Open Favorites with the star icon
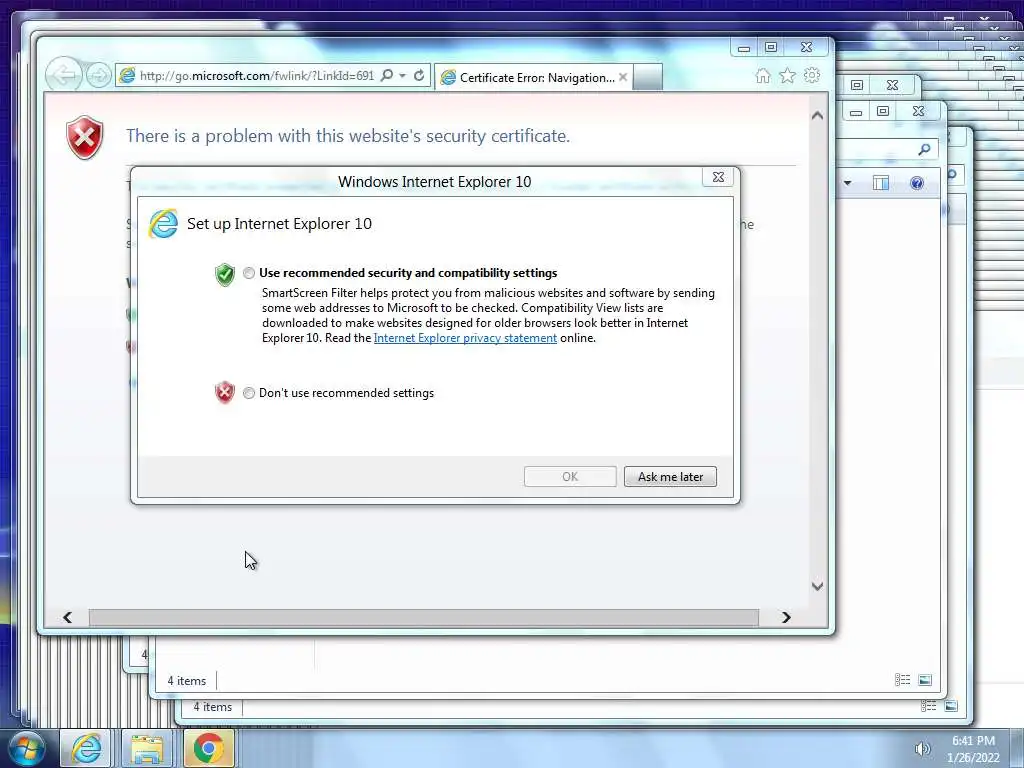 click(788, 76)
